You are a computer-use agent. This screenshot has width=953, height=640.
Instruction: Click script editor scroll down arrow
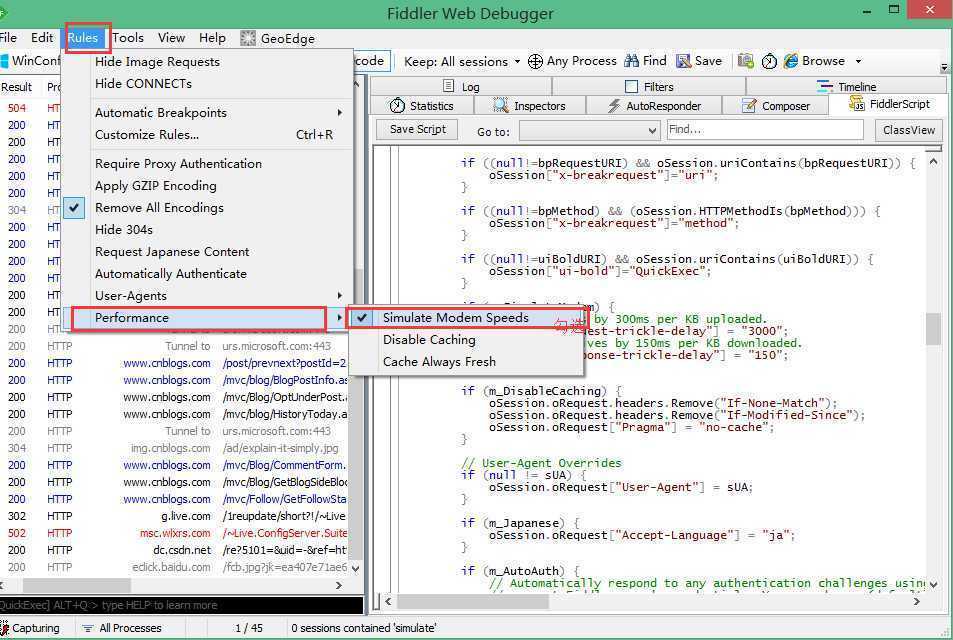(x=934, y=585)
